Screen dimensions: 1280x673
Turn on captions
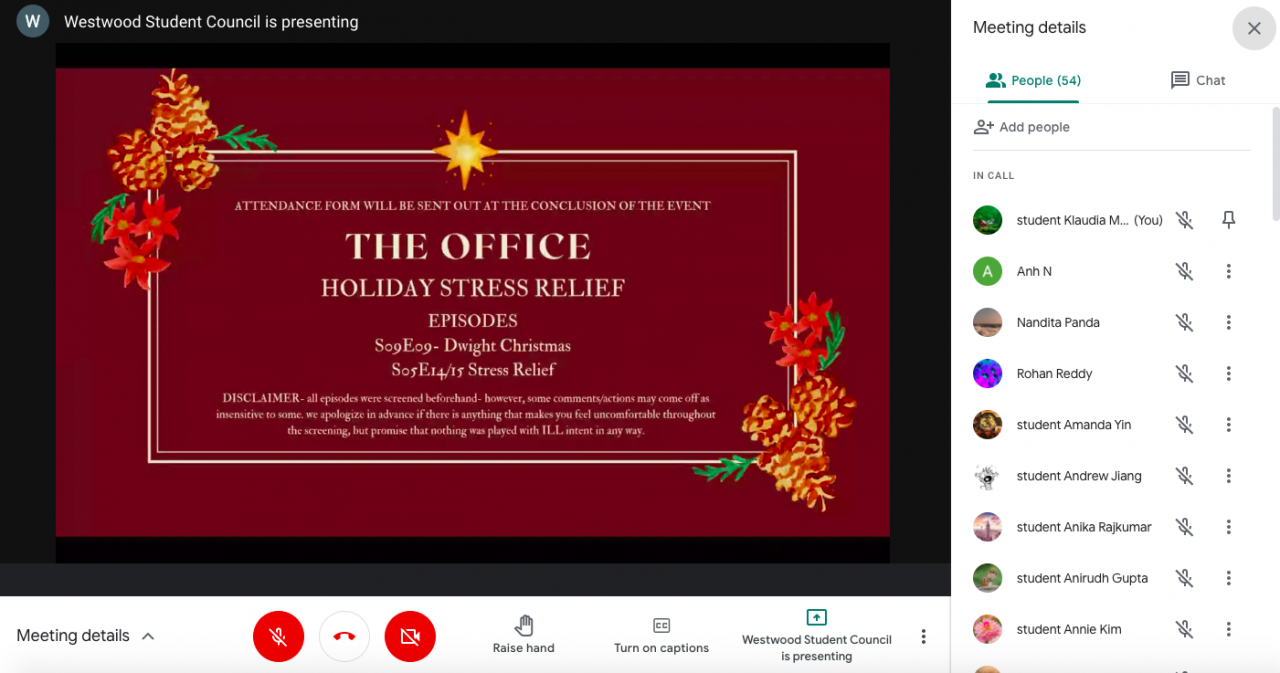pos(661,635)
